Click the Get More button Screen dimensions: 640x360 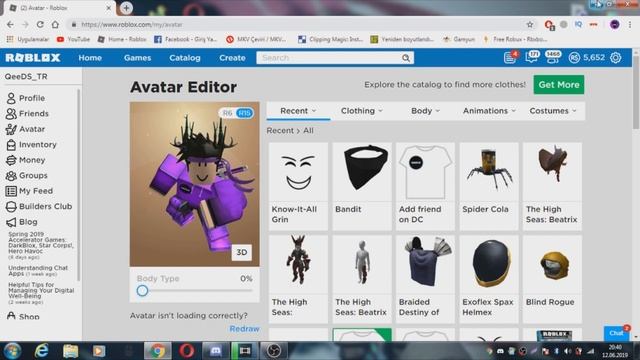coord(559,84)
